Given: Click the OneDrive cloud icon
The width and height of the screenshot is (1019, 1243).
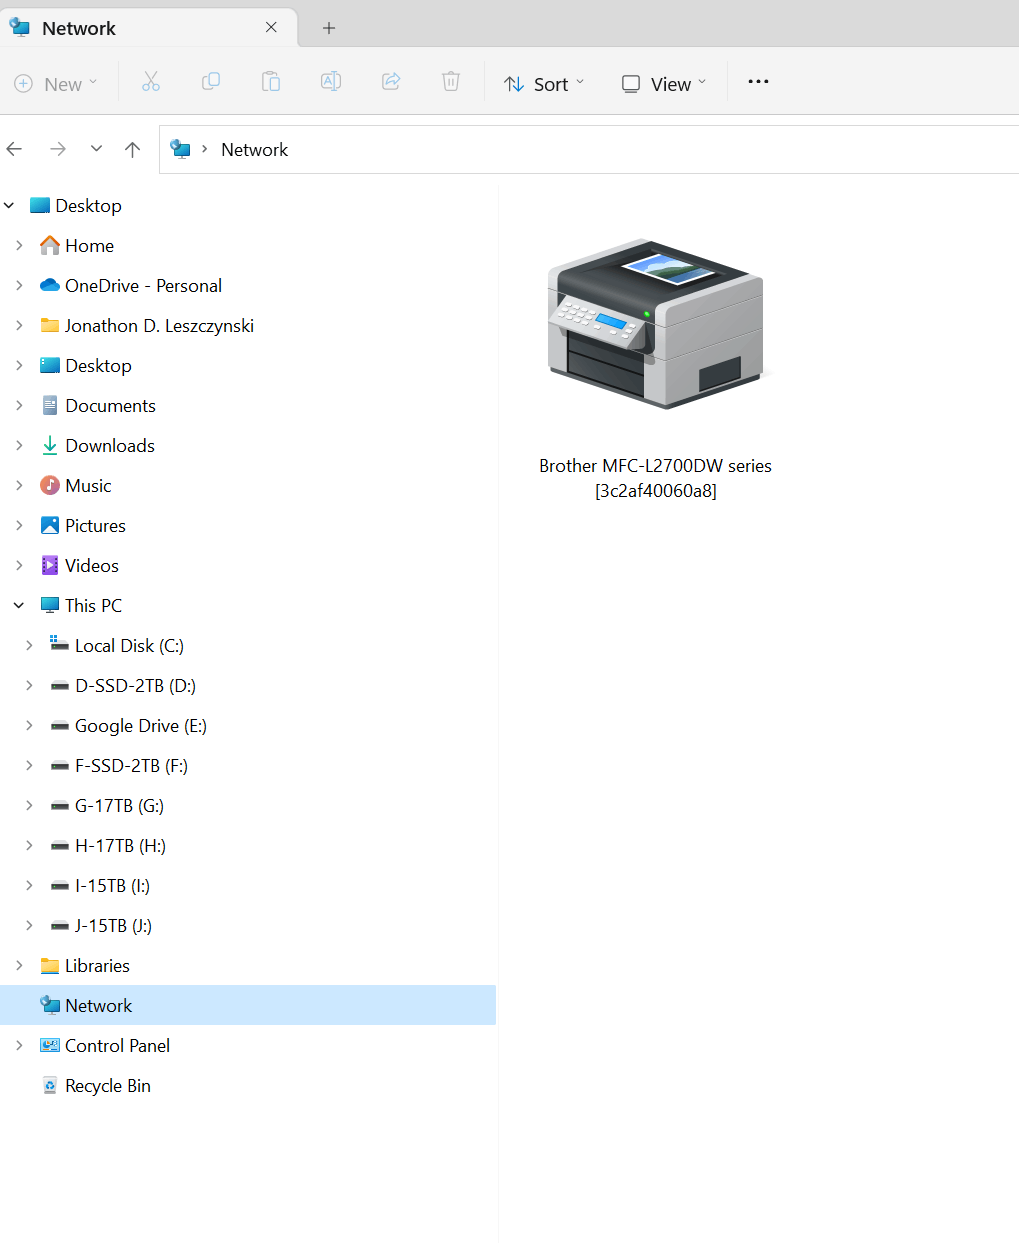Looking at the screenshot, I should (x=50, y=286).
